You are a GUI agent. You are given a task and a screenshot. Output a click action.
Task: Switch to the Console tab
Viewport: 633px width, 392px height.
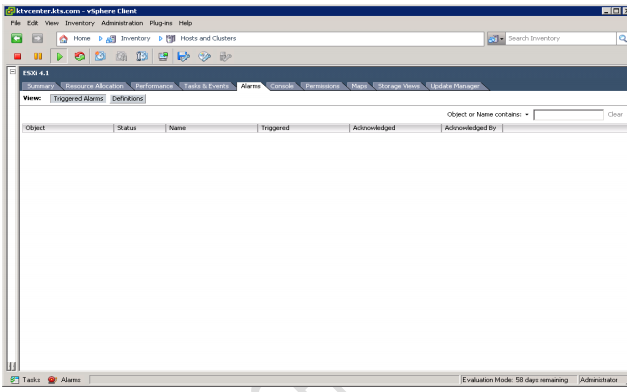click(x=282, y=86)
